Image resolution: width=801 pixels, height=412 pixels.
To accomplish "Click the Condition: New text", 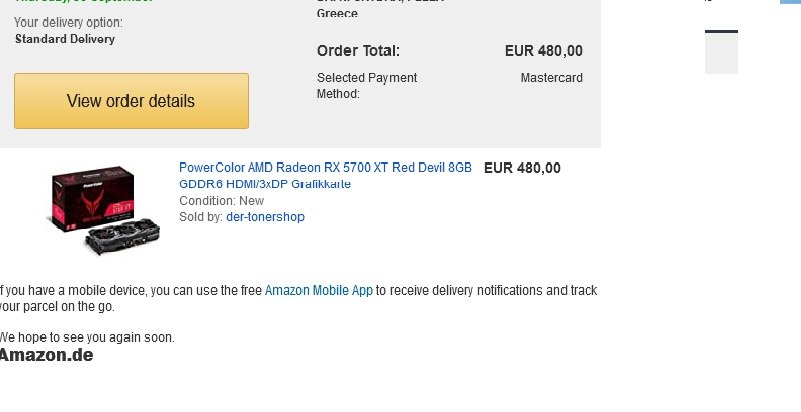I will [x=221, y=201].
